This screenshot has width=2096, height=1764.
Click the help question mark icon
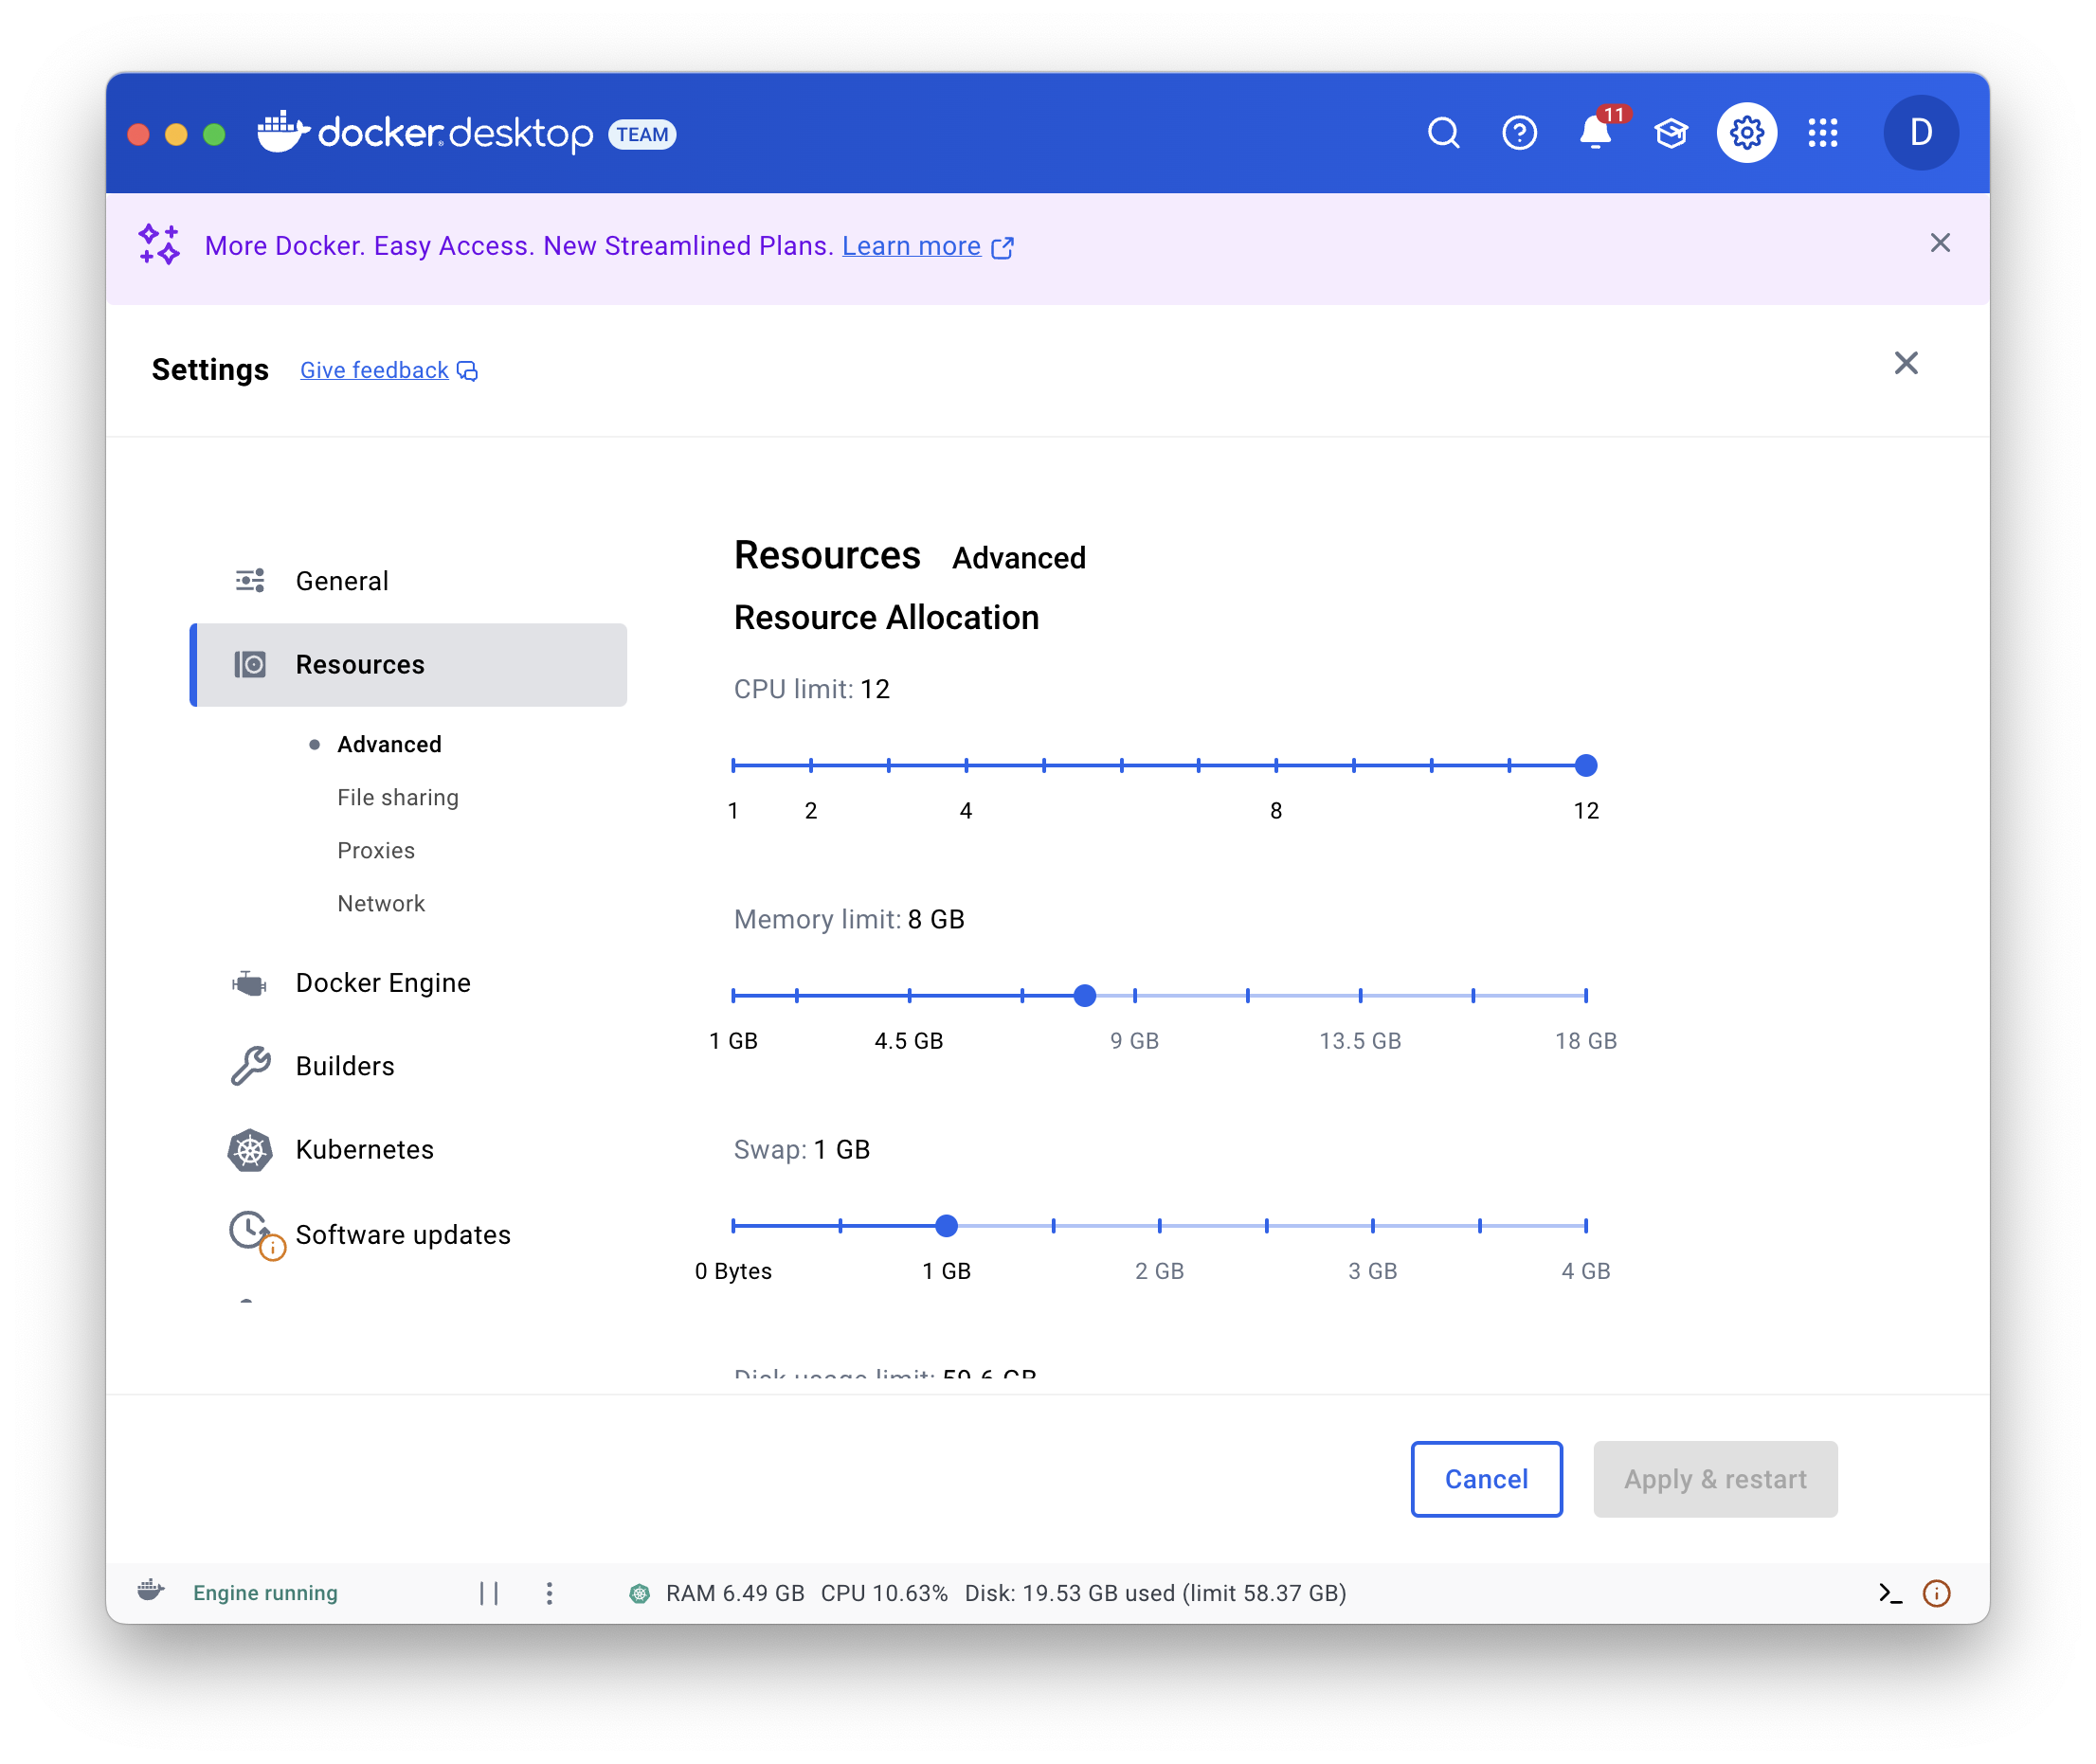pyautogui.click(x=1518, y=133)
